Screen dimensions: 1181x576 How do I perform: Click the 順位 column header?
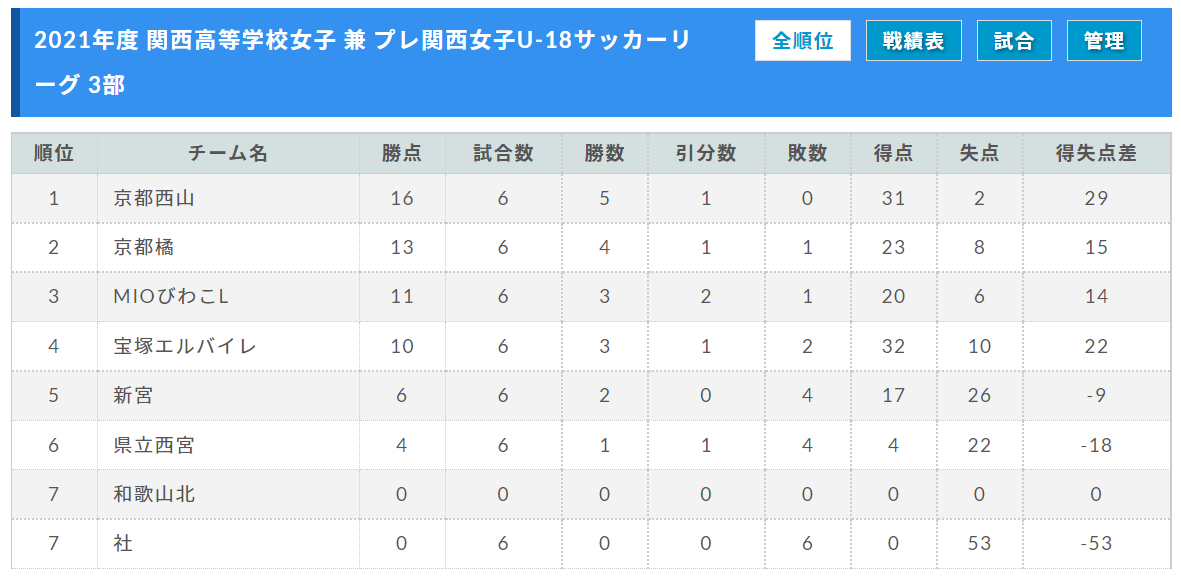click(54, 154)
